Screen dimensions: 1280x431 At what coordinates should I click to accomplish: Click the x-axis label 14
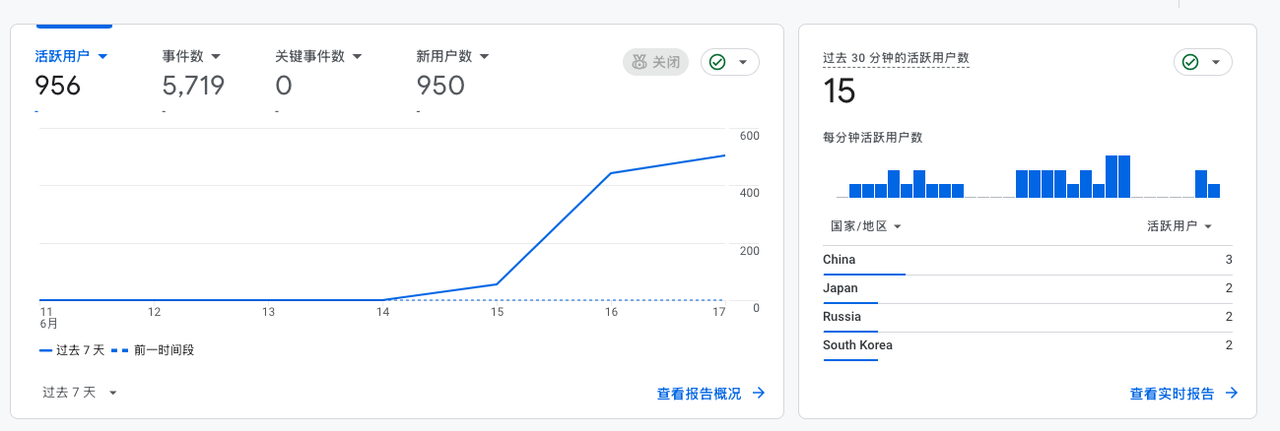point(383,312)
